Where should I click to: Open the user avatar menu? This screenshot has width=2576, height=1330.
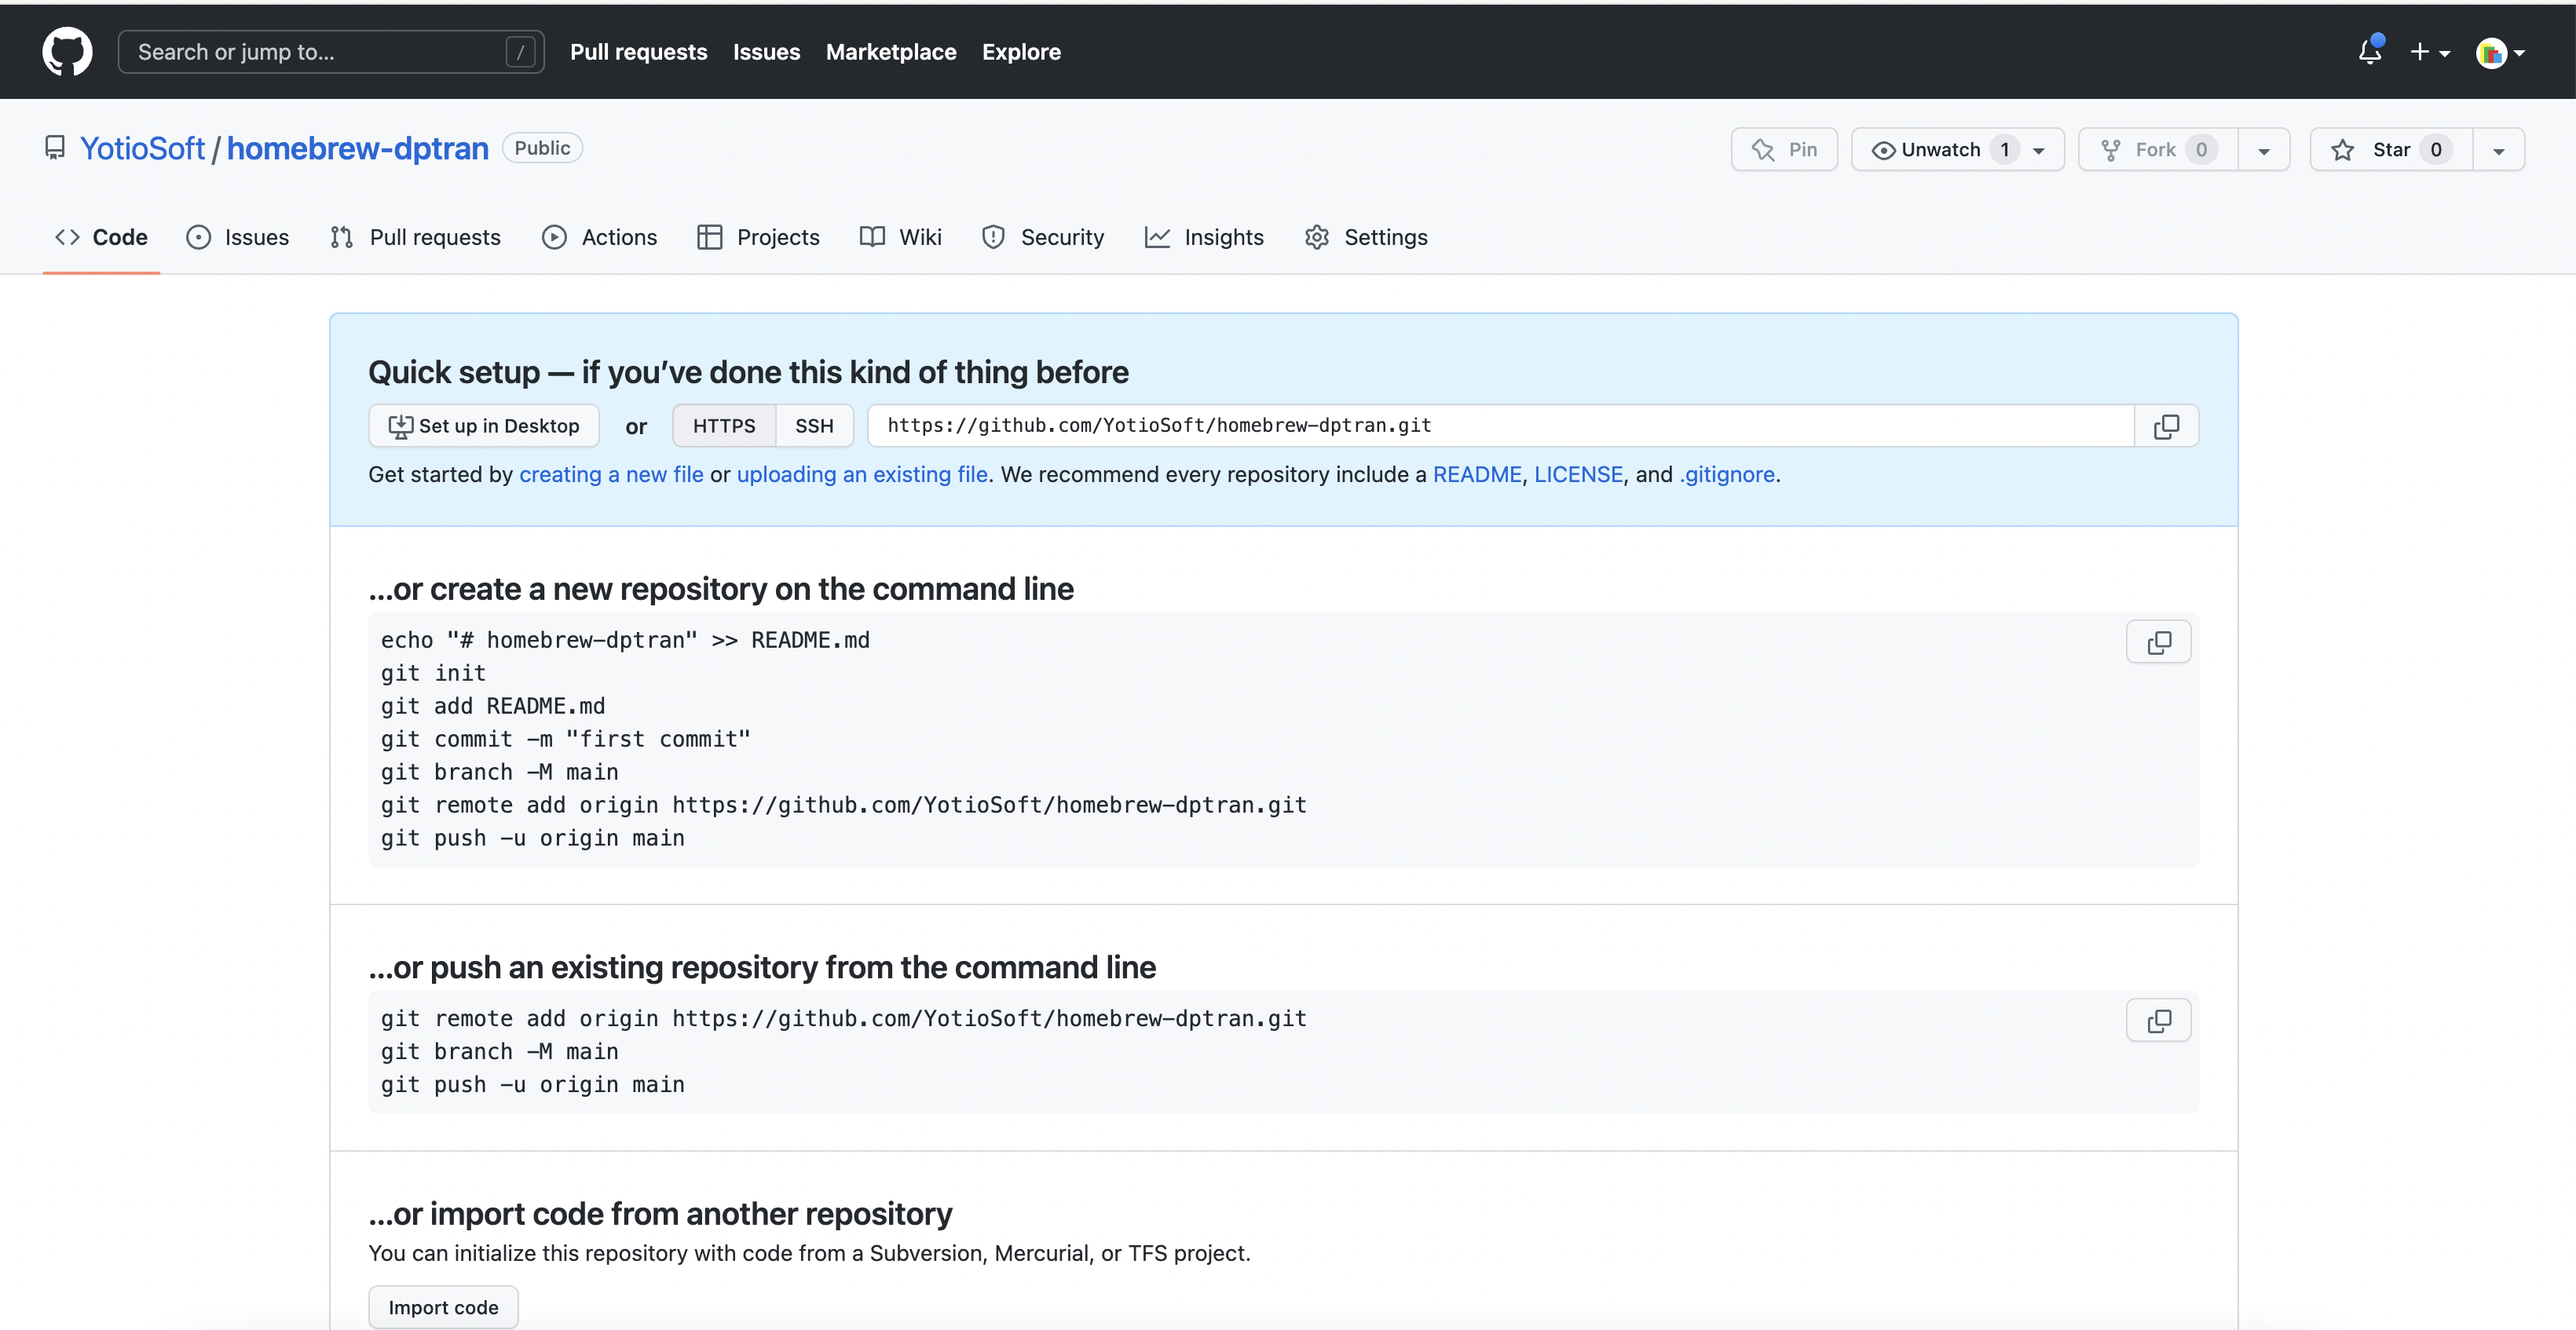coord(2500,52)
